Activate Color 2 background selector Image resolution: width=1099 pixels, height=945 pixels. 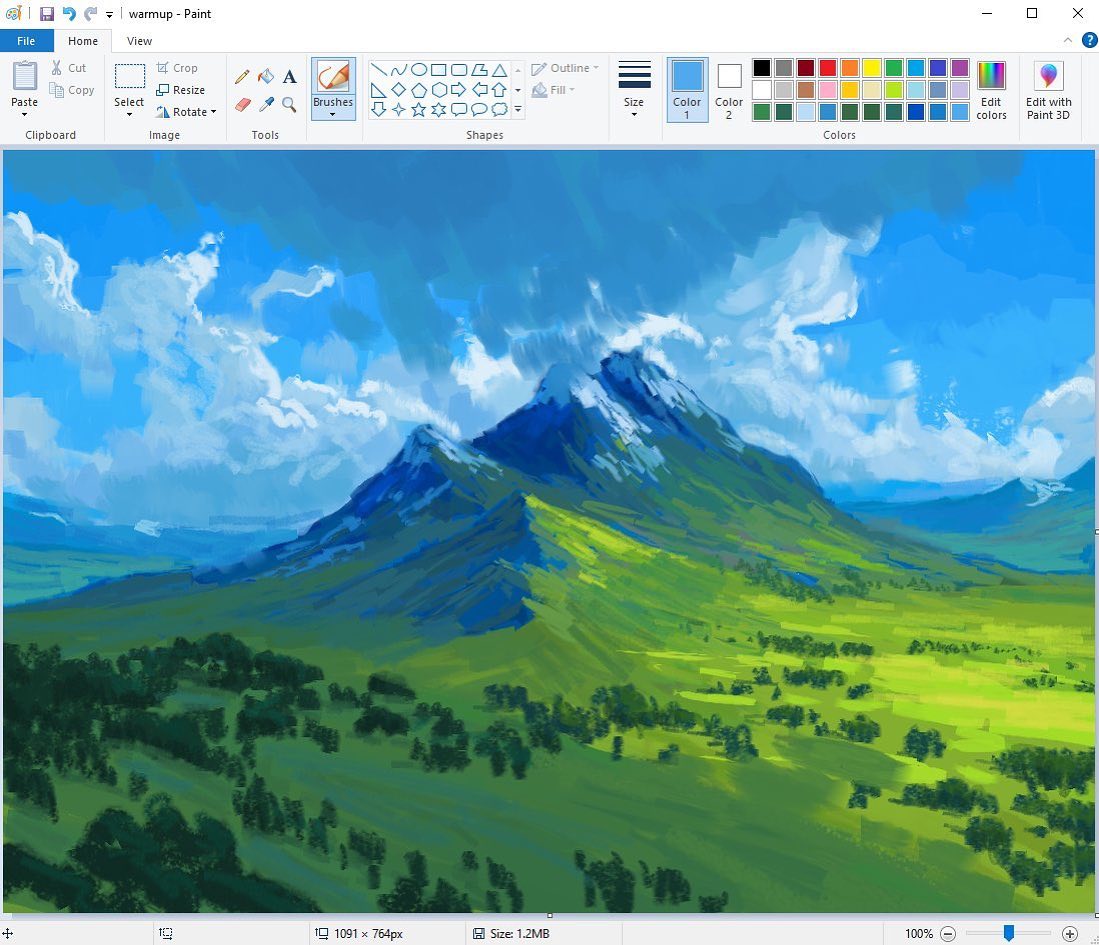click(729, 90)
